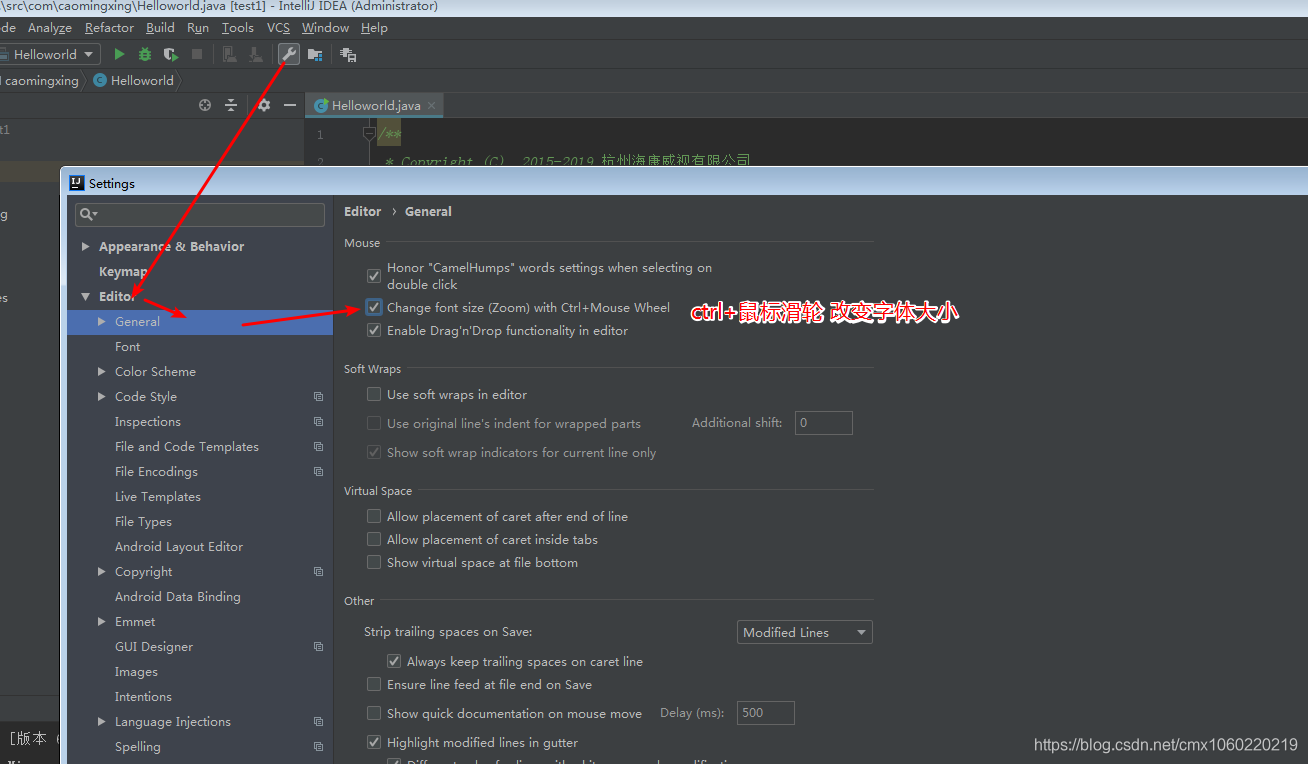1308x764 pixels.
Task: Start debugging with the bug icon
Action: coord(145,54)
